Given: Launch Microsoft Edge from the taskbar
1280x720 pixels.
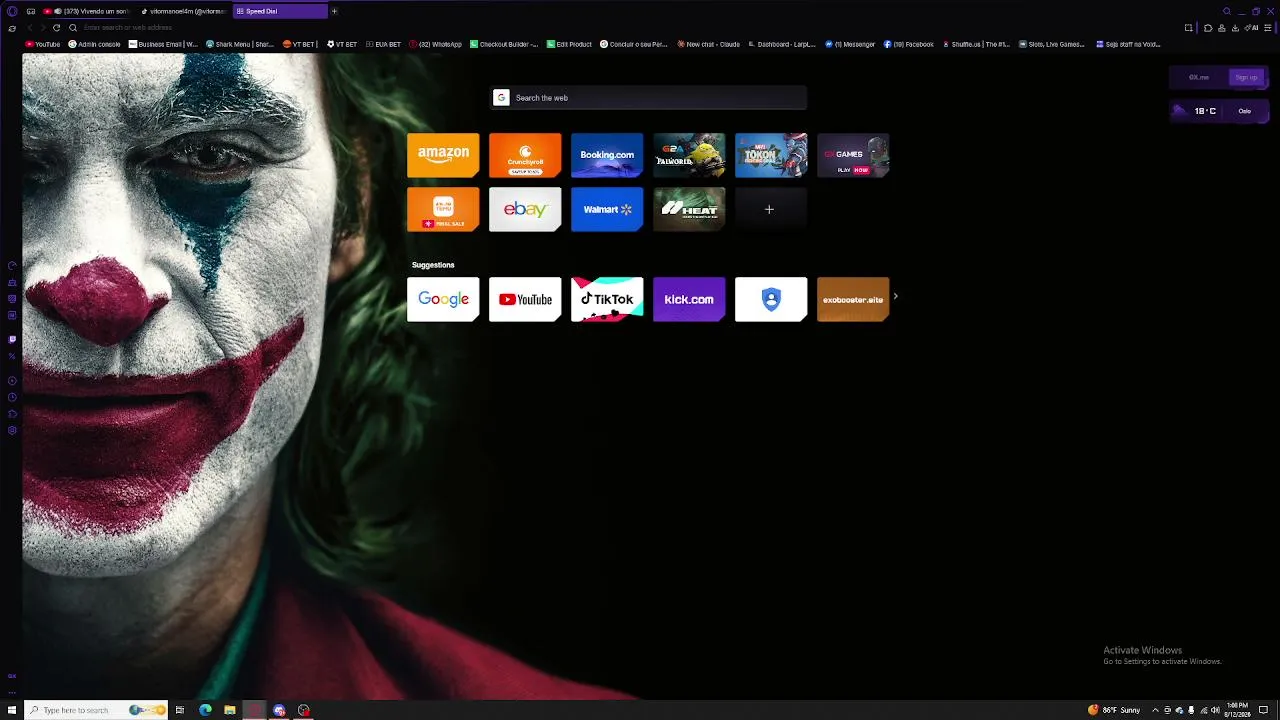Looking at the screenshot, I should (205, 710).
